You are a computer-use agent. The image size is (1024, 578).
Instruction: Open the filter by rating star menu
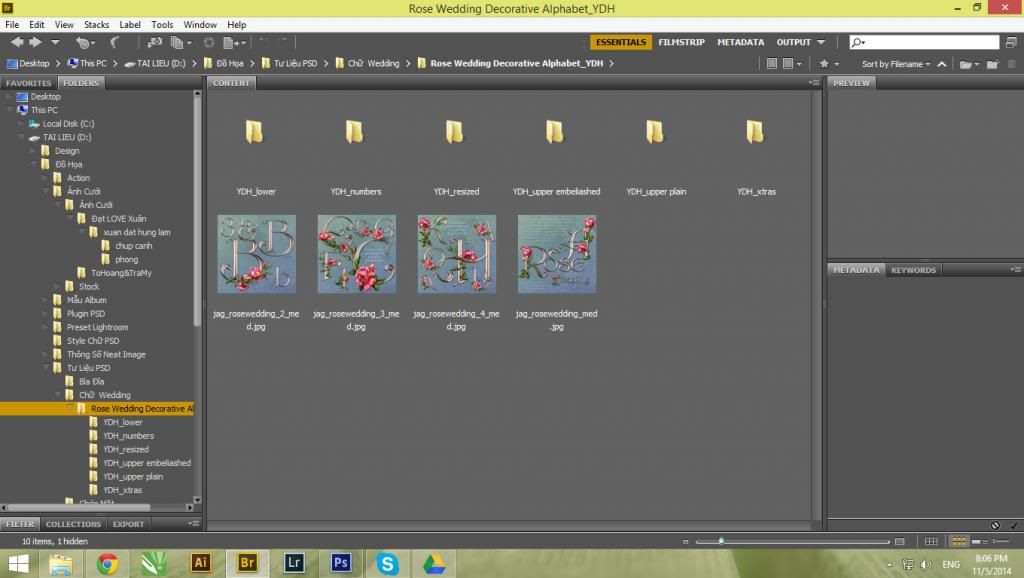tap(829, 64)
